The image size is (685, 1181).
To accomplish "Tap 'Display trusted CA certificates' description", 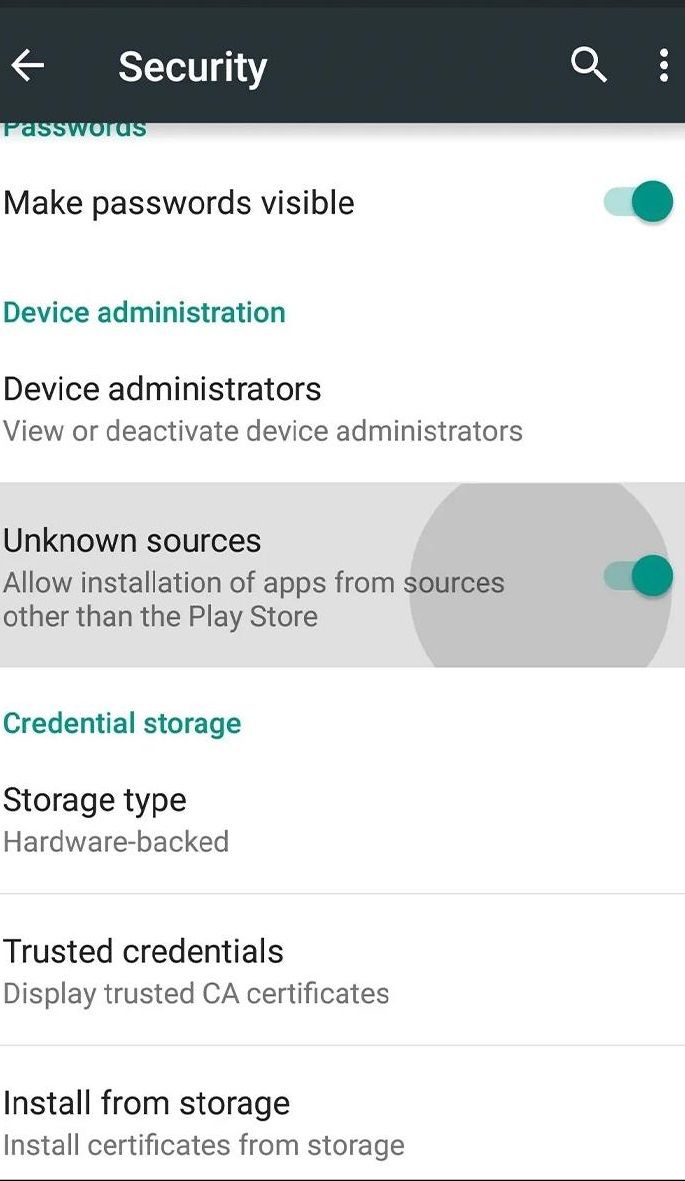I will tap(196, 994).
